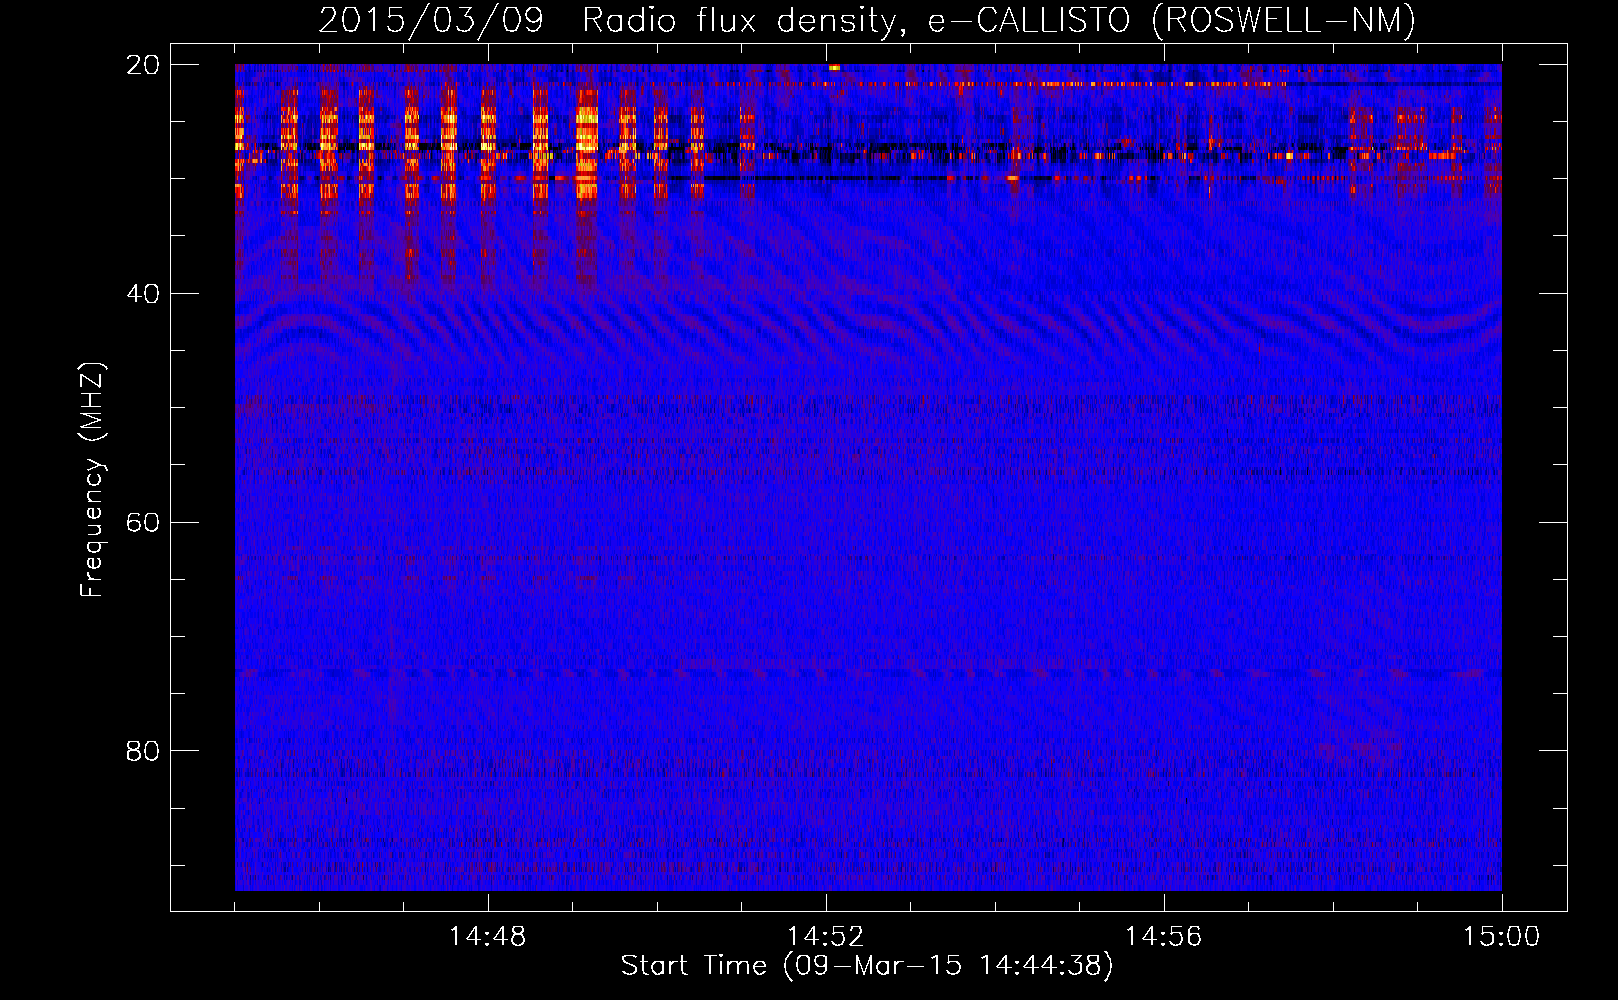Click the 15:00 time tick label
1618x1000 pixels.
pyautogui.click(x=1501, y=937)
